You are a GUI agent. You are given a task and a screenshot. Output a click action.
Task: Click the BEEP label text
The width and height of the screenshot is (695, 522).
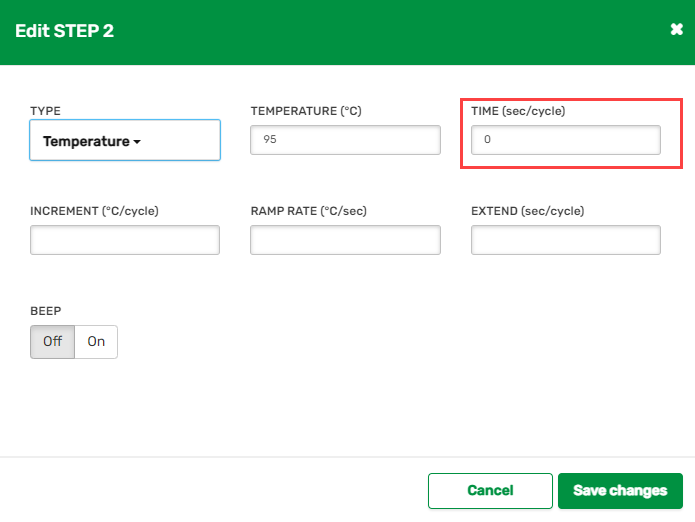(46, 311)
